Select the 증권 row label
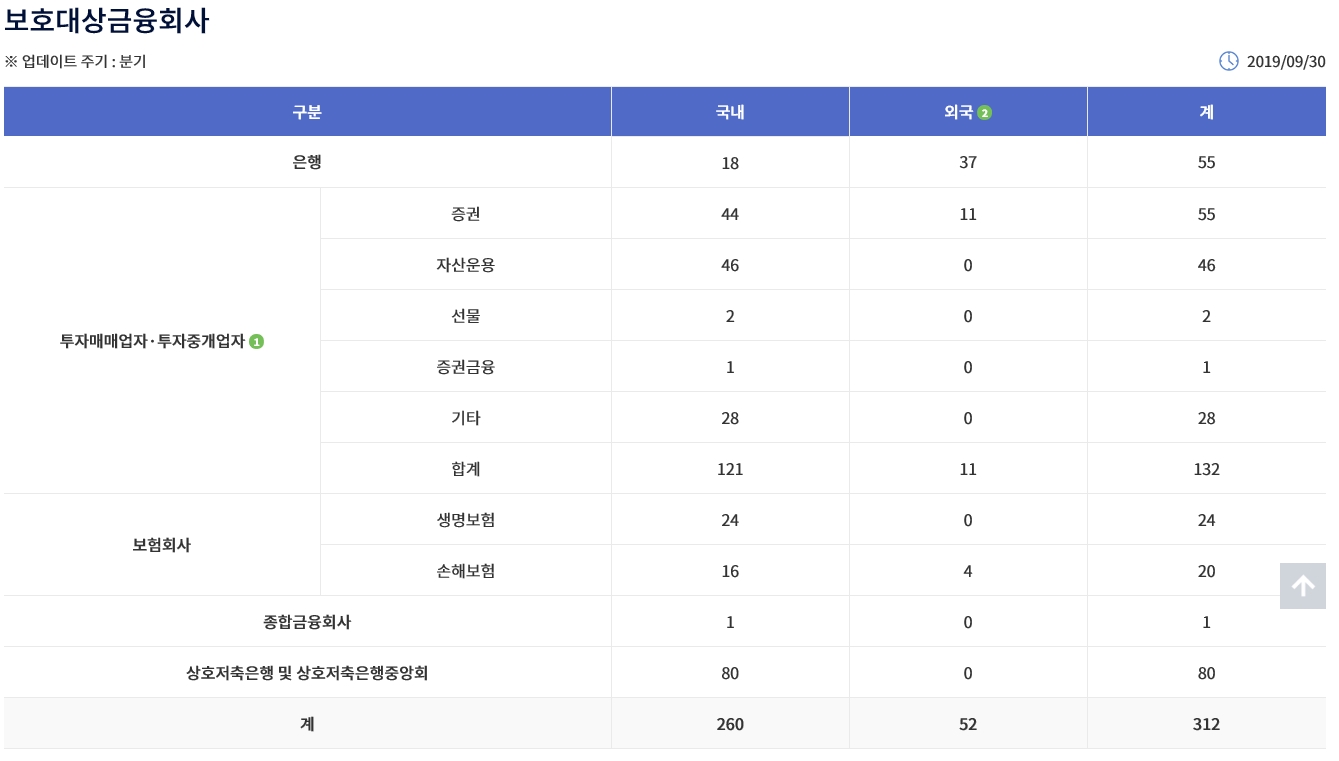 click(466, 214)
